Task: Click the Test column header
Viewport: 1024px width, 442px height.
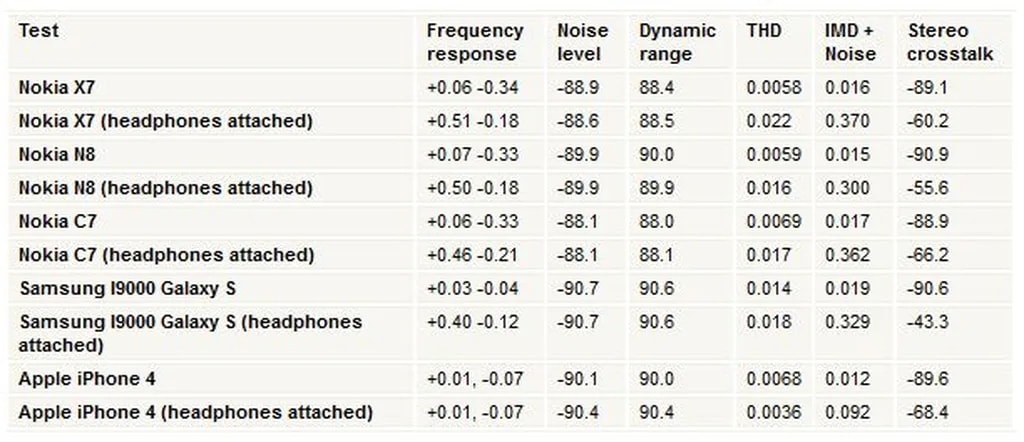Action: pyautogui.click(x=39, y=31)
